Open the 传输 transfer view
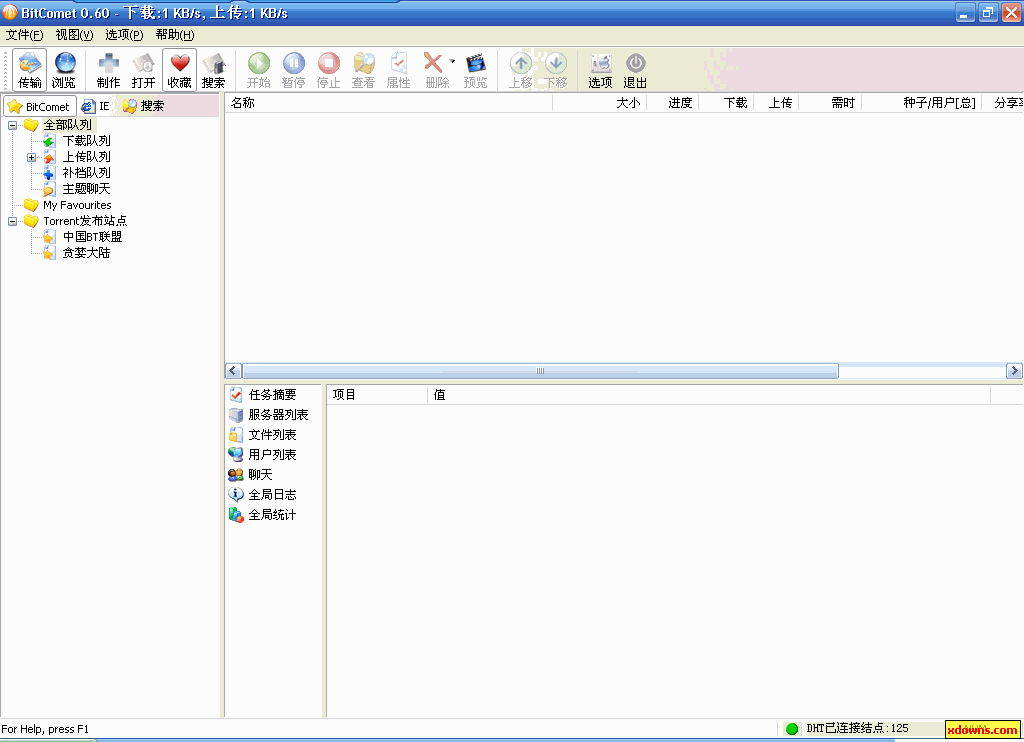This screenshot has width=1024, height=742. 29,70
